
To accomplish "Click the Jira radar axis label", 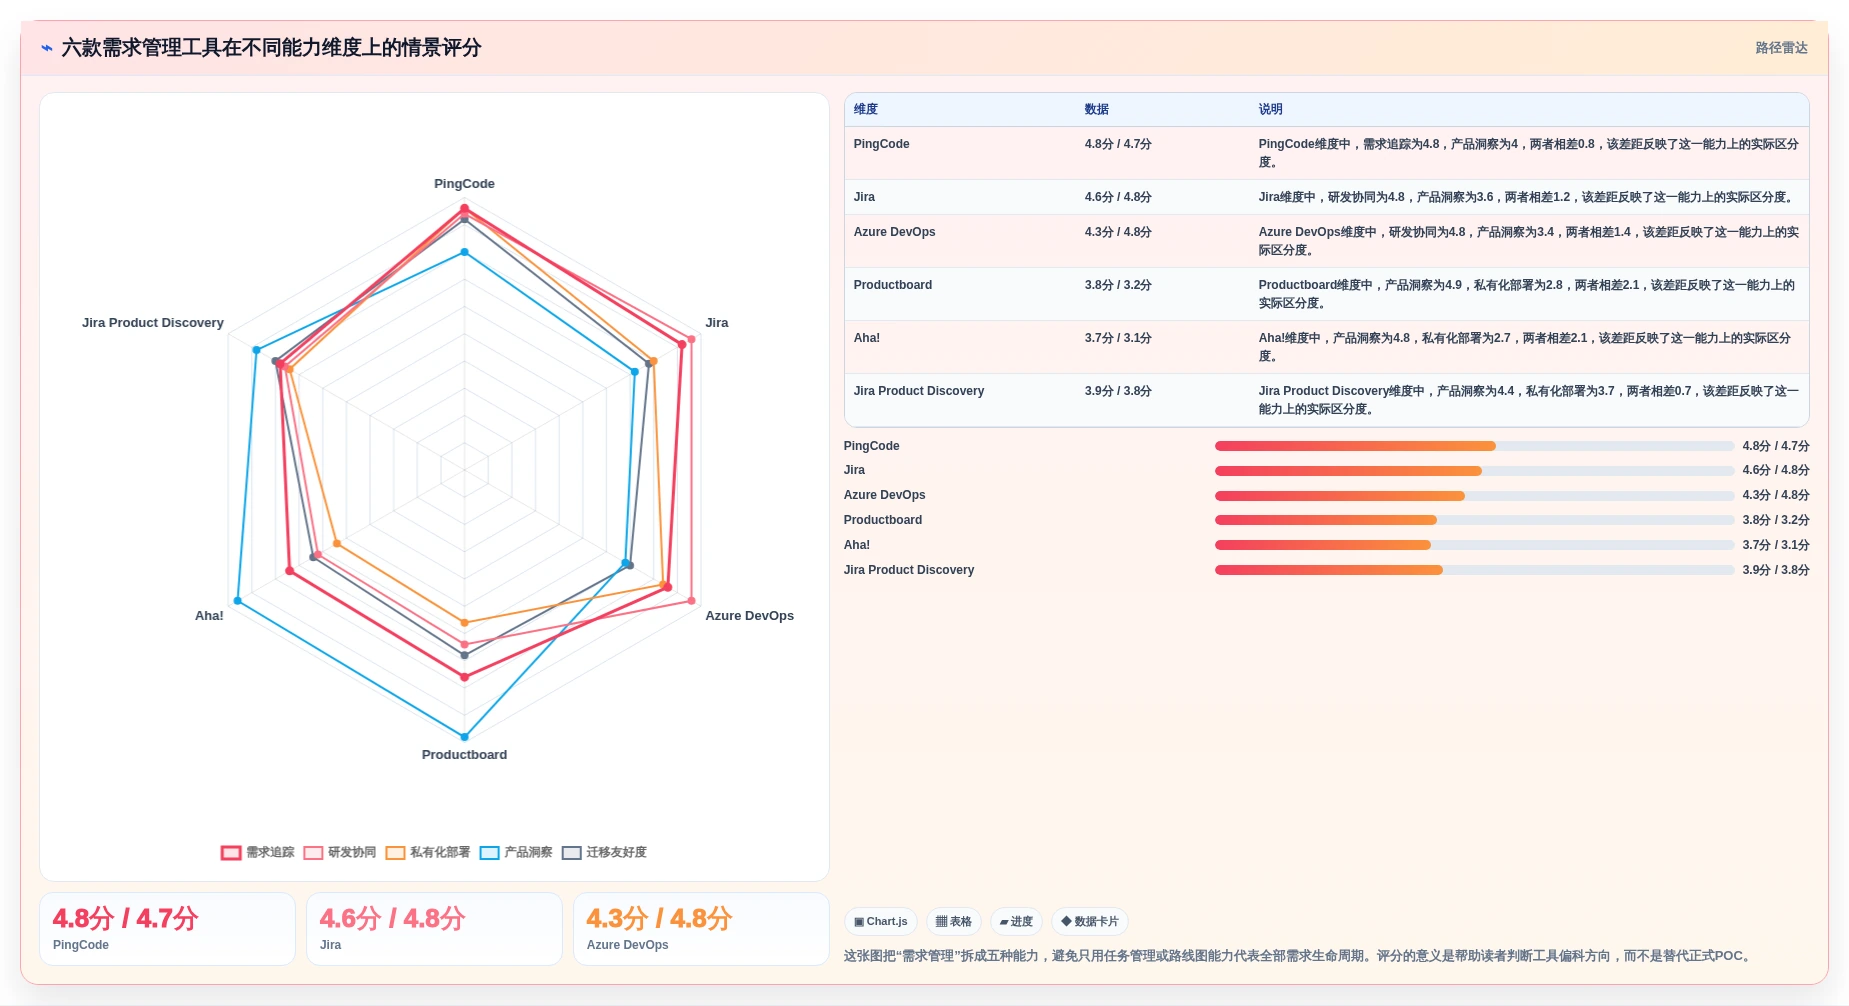I will pos(717,323).
